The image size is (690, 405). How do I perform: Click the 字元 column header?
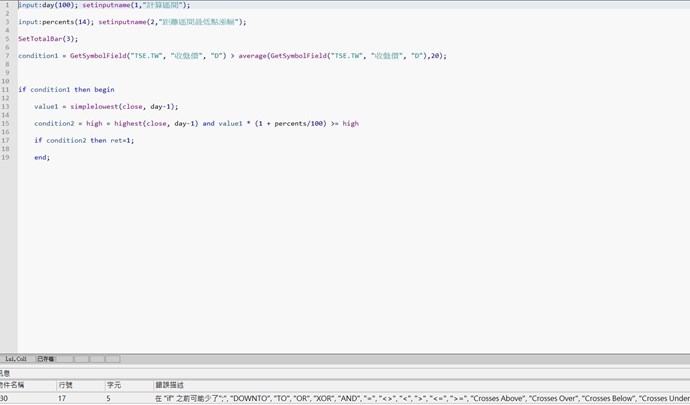tap(114, 385)
